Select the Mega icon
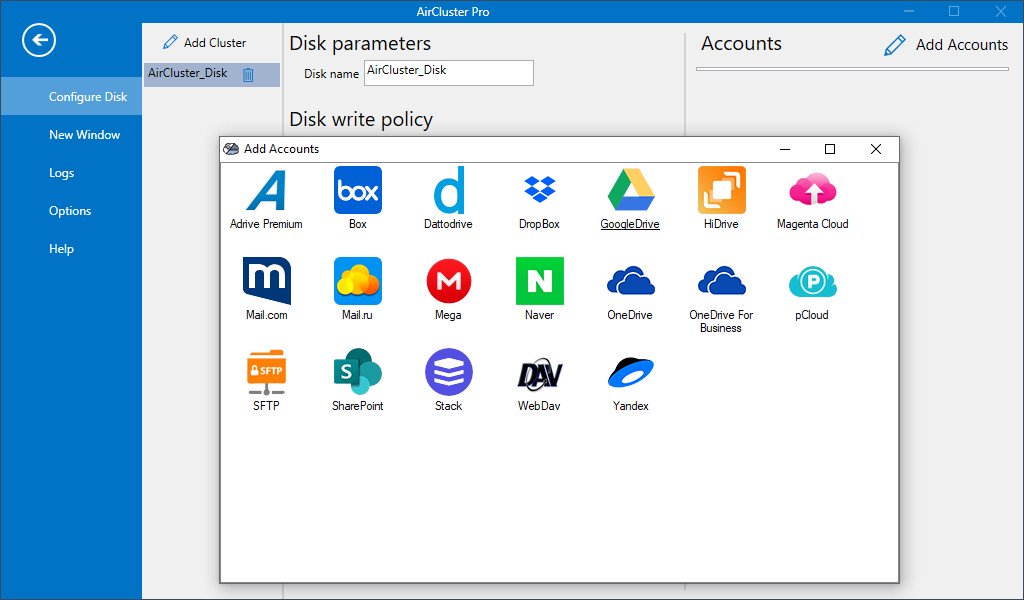Viewport: 1024px width, 600px height. click(x=449, y=281)
